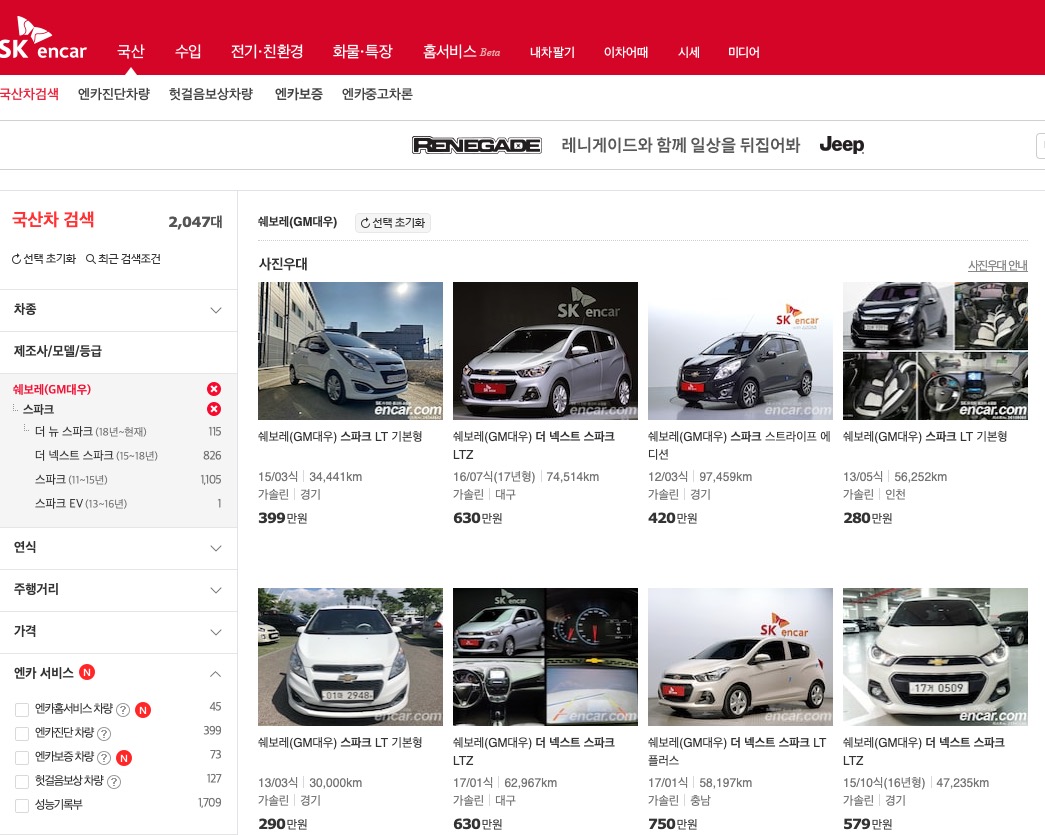Image resolution: width=1045 pixels, height=835 pixels.
Task: Click the Jeep brand logo in banner
Action: (842, 144)
